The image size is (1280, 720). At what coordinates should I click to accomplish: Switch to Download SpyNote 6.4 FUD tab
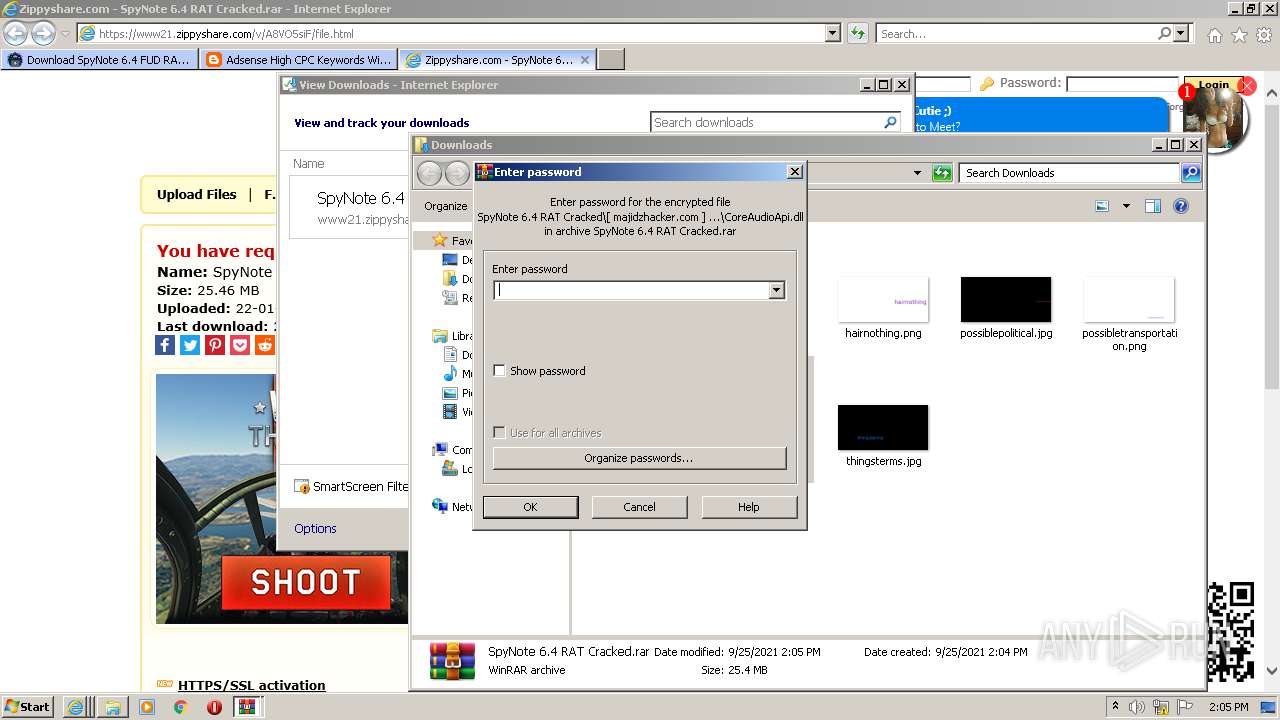99,60
